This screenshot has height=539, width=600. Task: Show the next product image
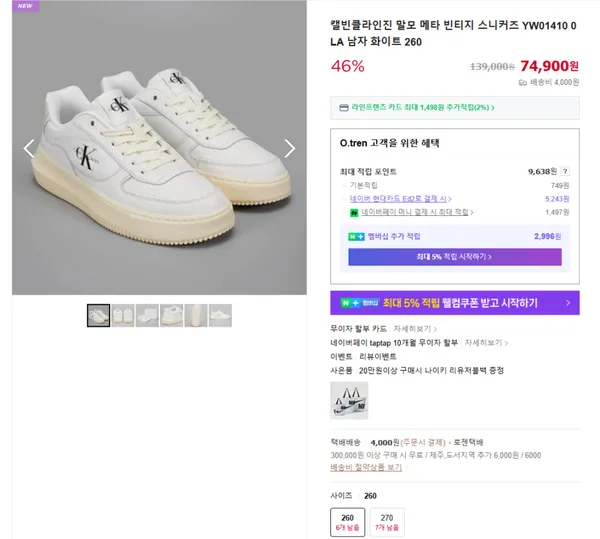(x=289, y=148)
